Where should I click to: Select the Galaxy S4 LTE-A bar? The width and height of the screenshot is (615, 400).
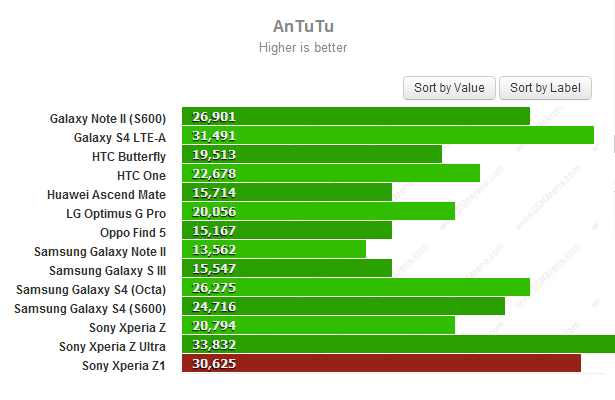tap(387, 136)
